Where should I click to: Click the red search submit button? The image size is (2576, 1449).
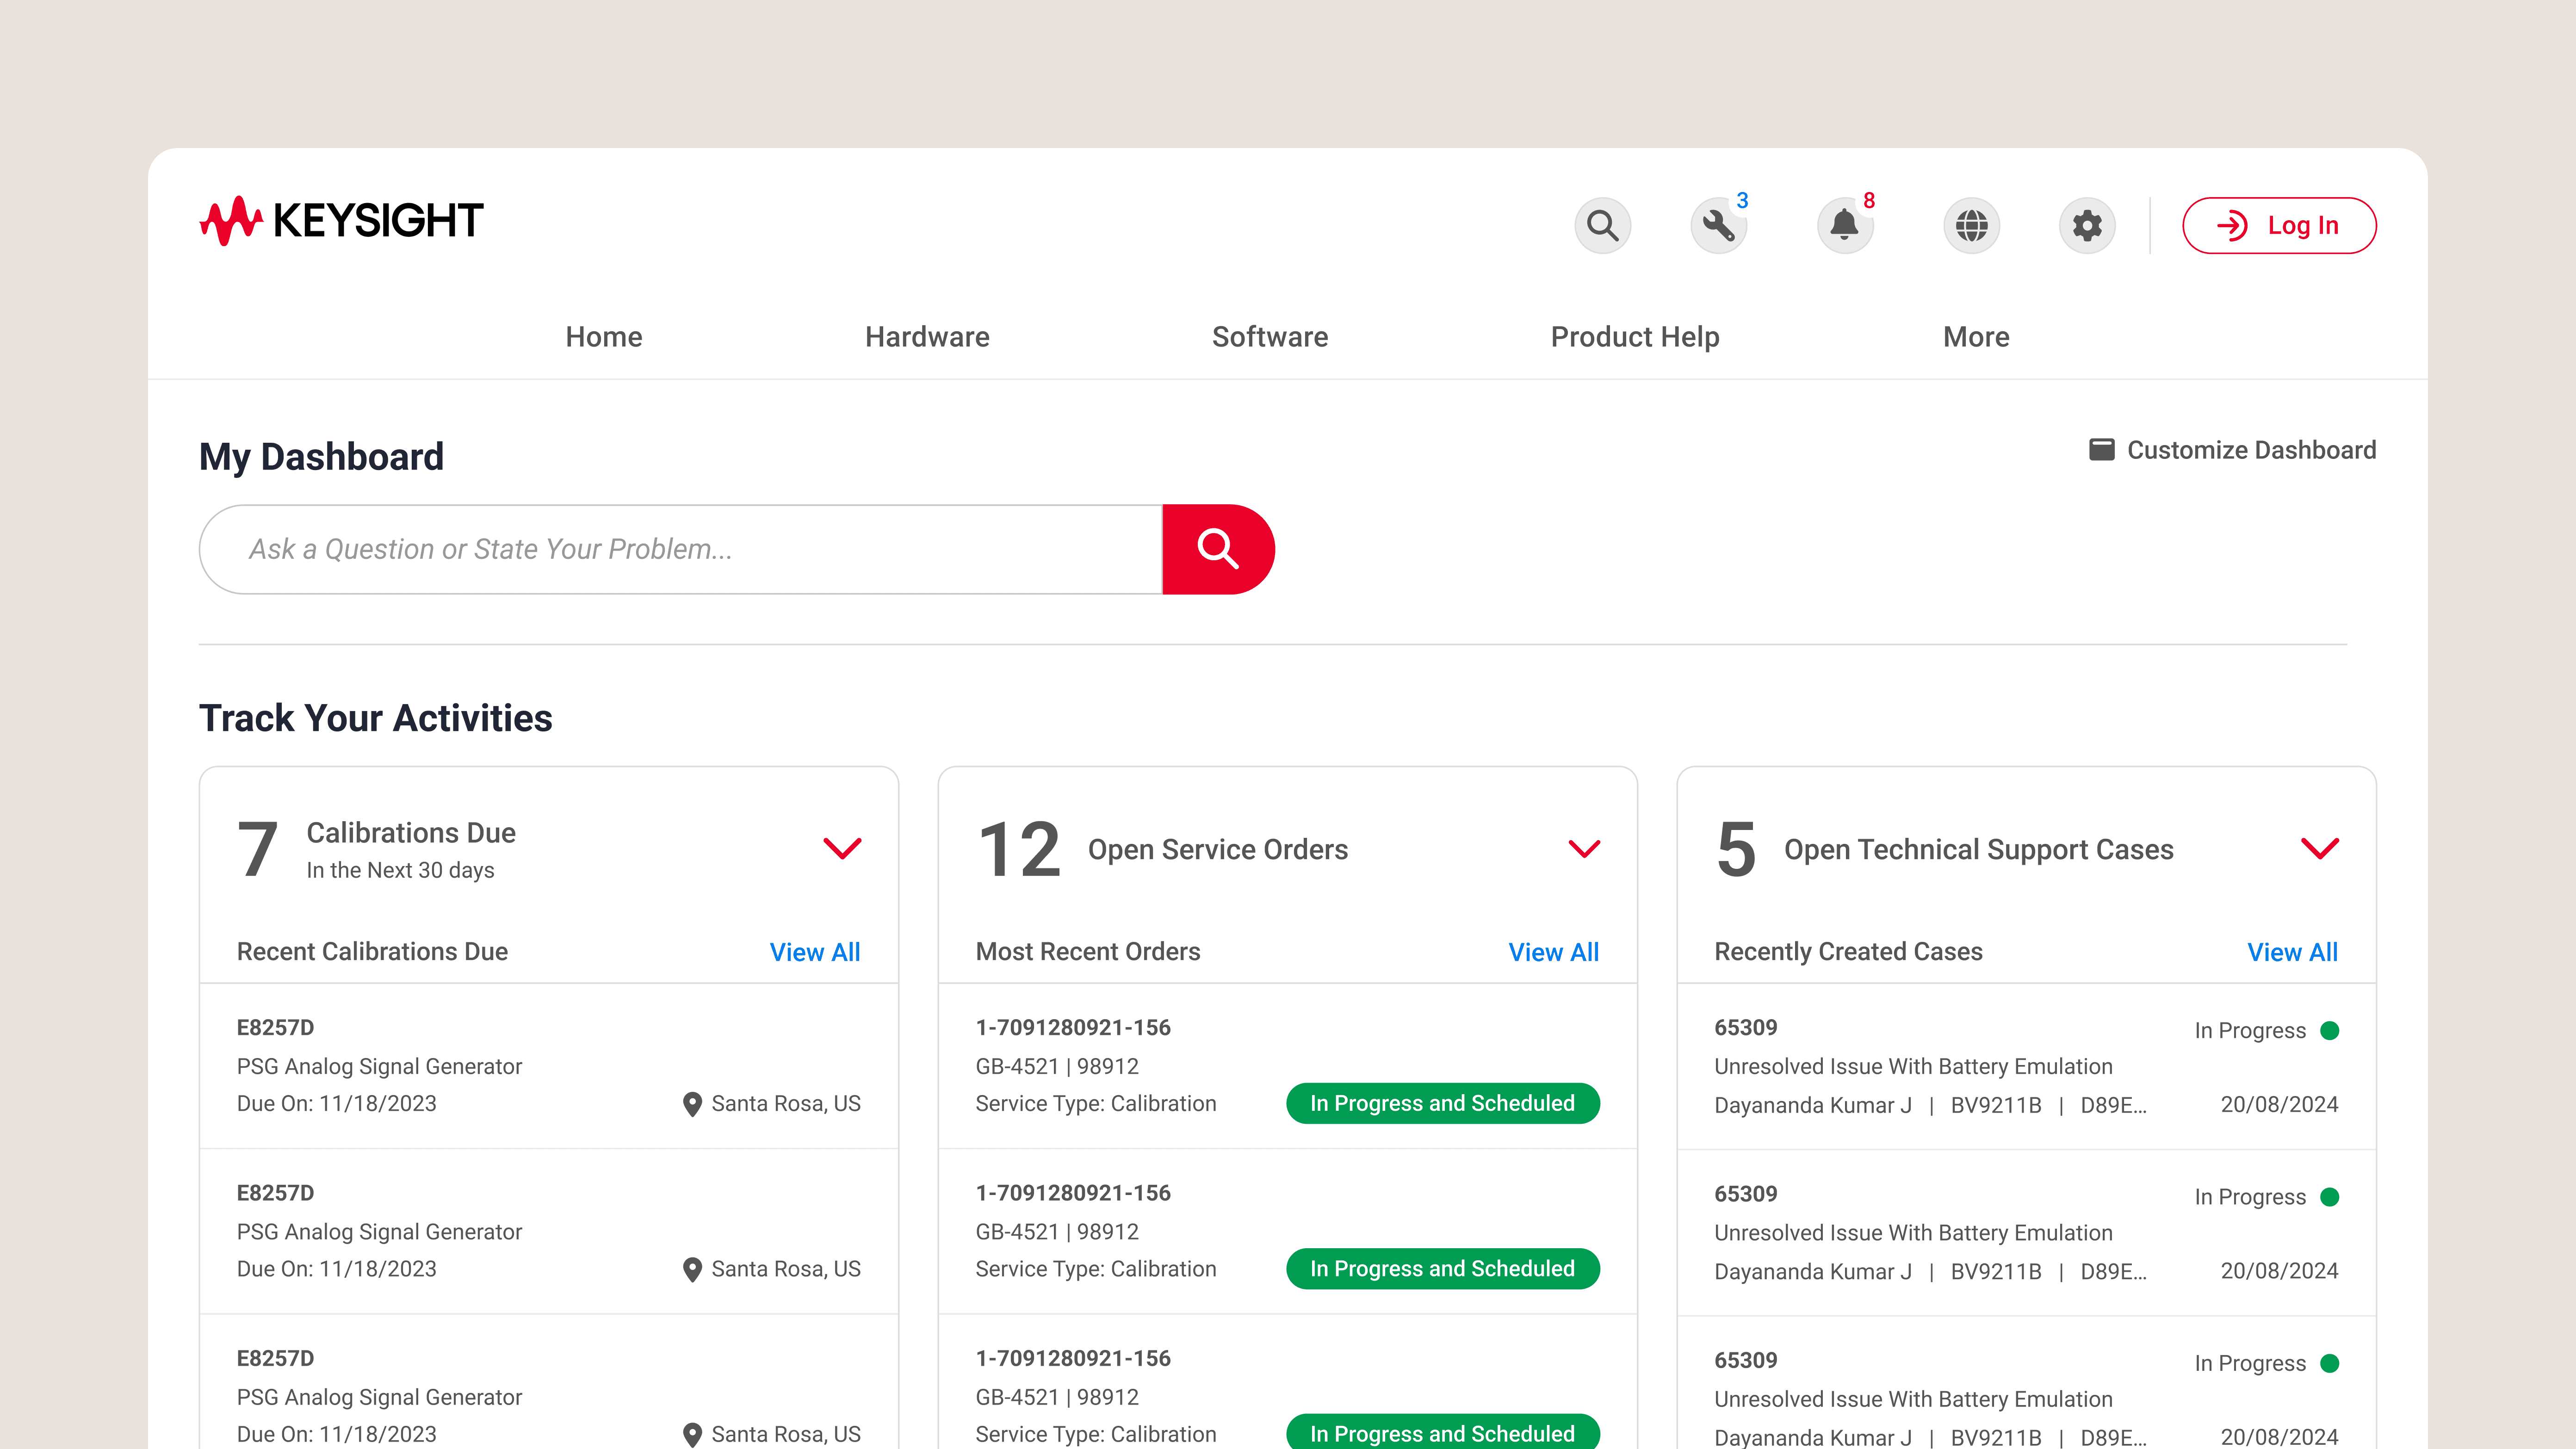(1218, 549)
